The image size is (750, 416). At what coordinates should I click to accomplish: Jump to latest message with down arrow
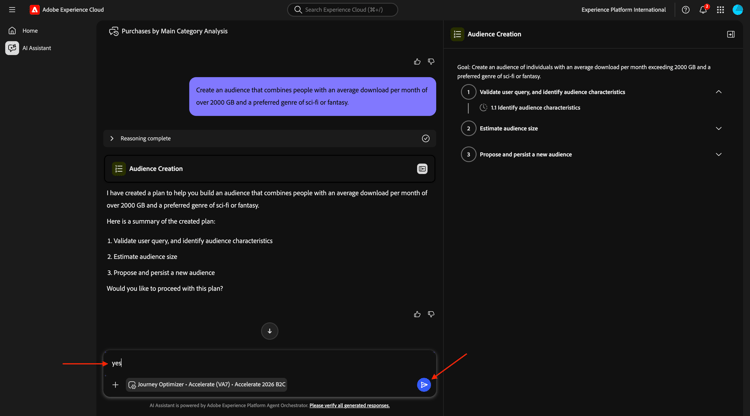[270, 331]
